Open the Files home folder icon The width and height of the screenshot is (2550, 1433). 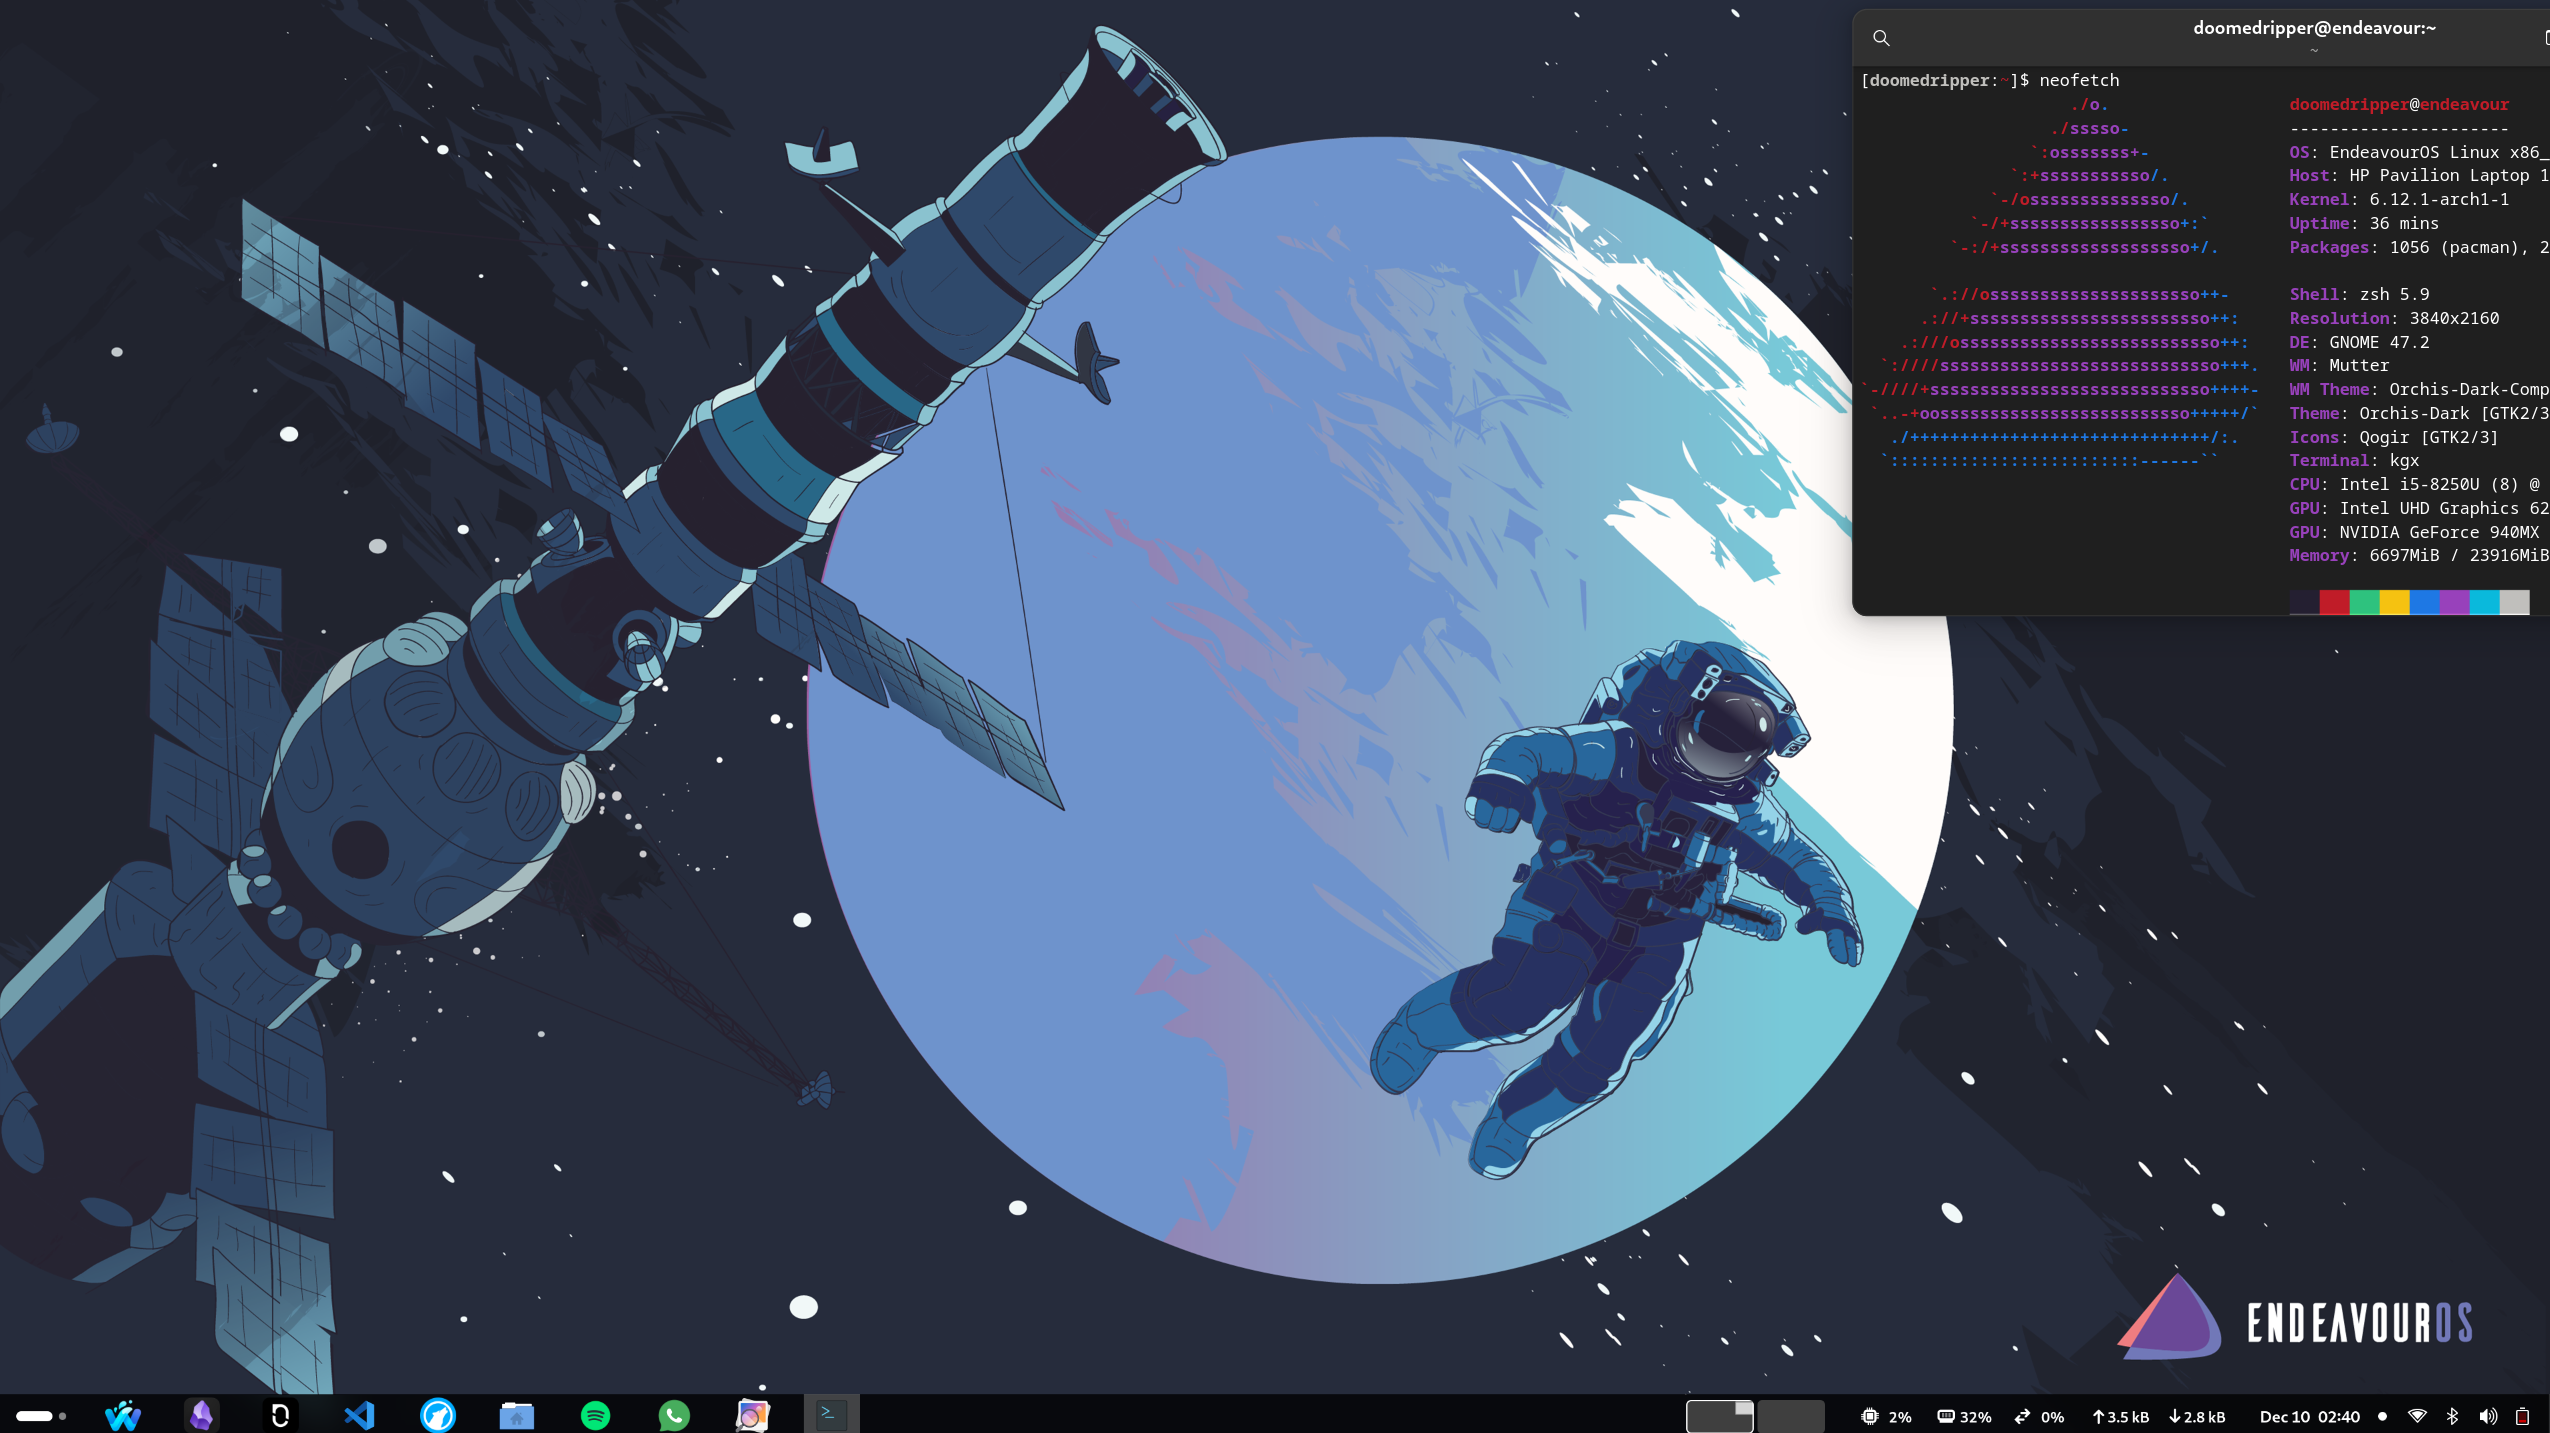(x=517, y=1415)
